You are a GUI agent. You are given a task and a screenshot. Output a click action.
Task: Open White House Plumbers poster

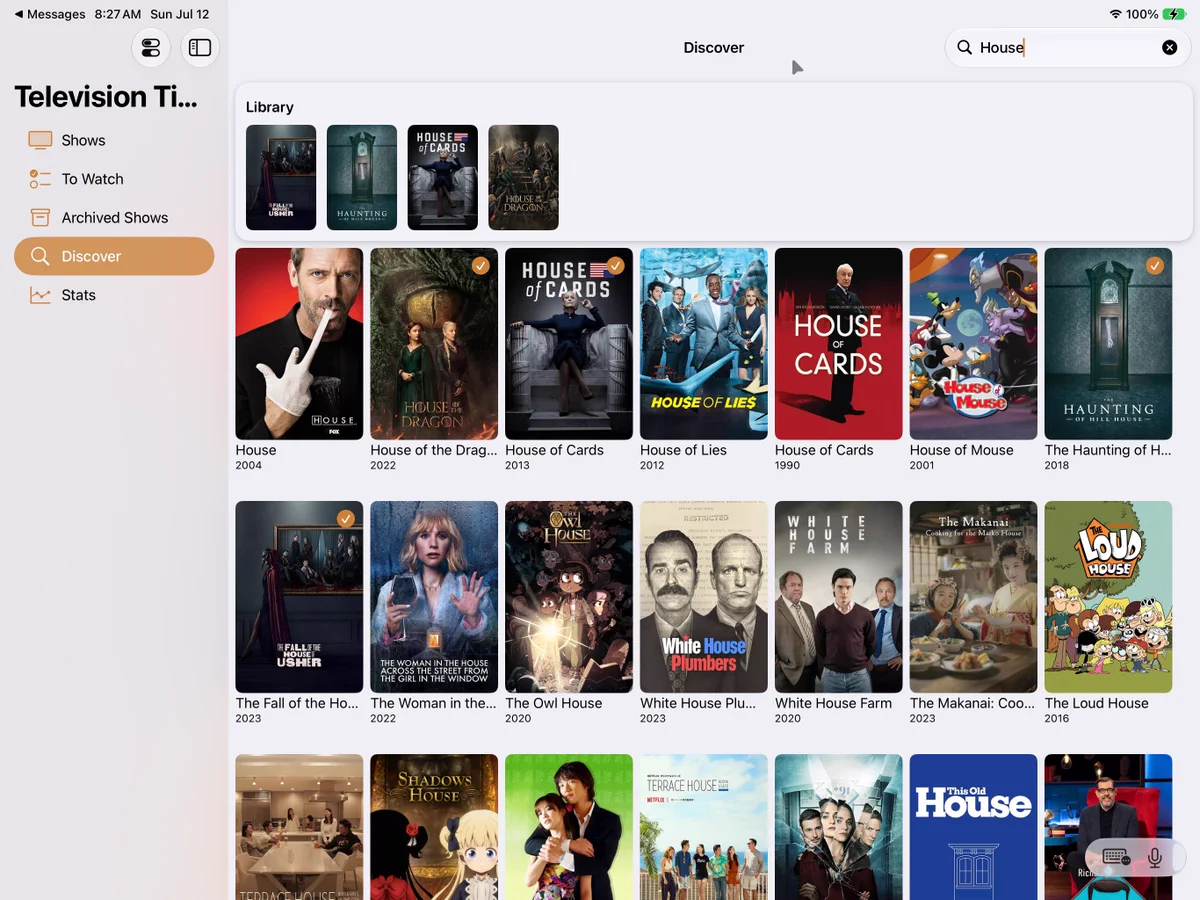click(x=704, y=597)
